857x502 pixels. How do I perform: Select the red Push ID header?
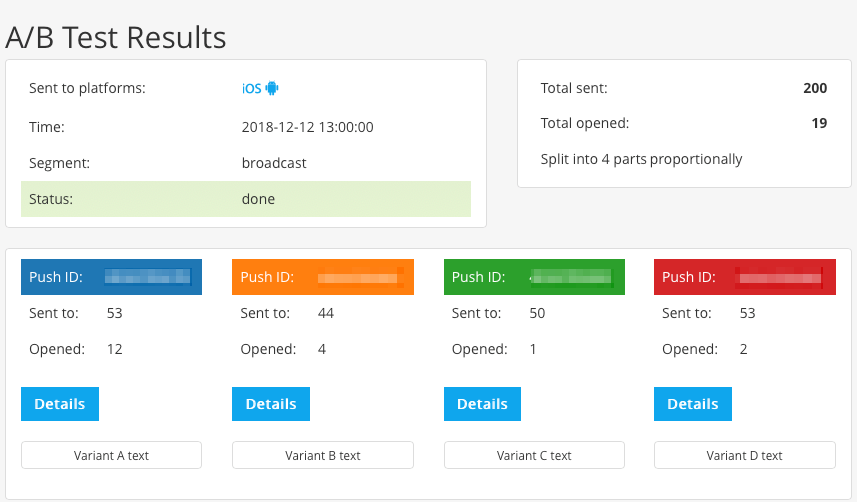pos(744,277)
